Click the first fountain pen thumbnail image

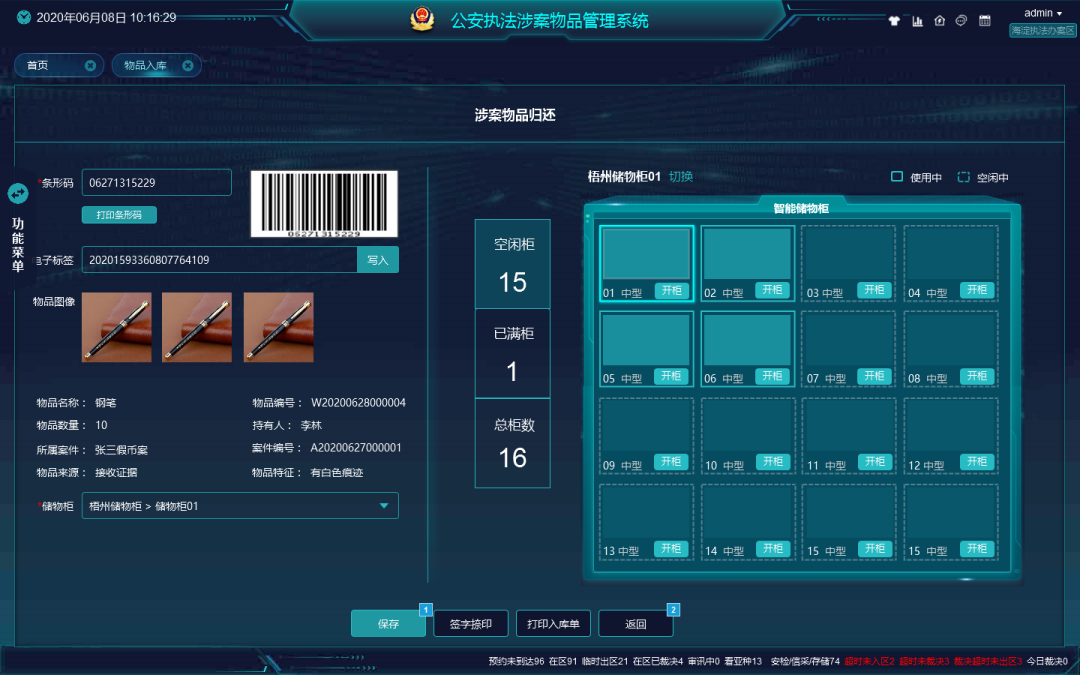[117, 327]
